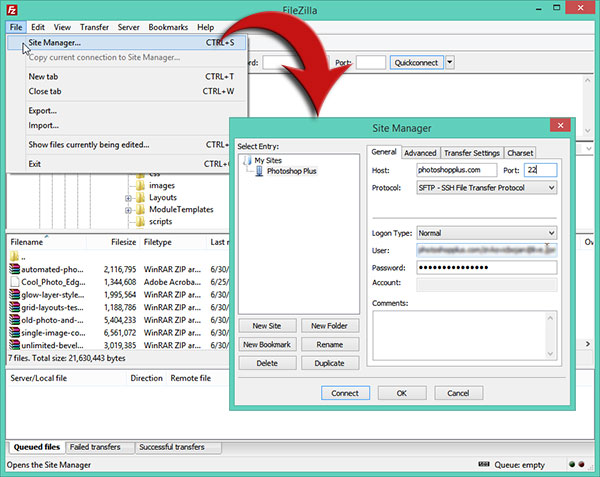Click the parent directory folder icon
Viewport: 600px width, 477px height.
tap(14, 256)
